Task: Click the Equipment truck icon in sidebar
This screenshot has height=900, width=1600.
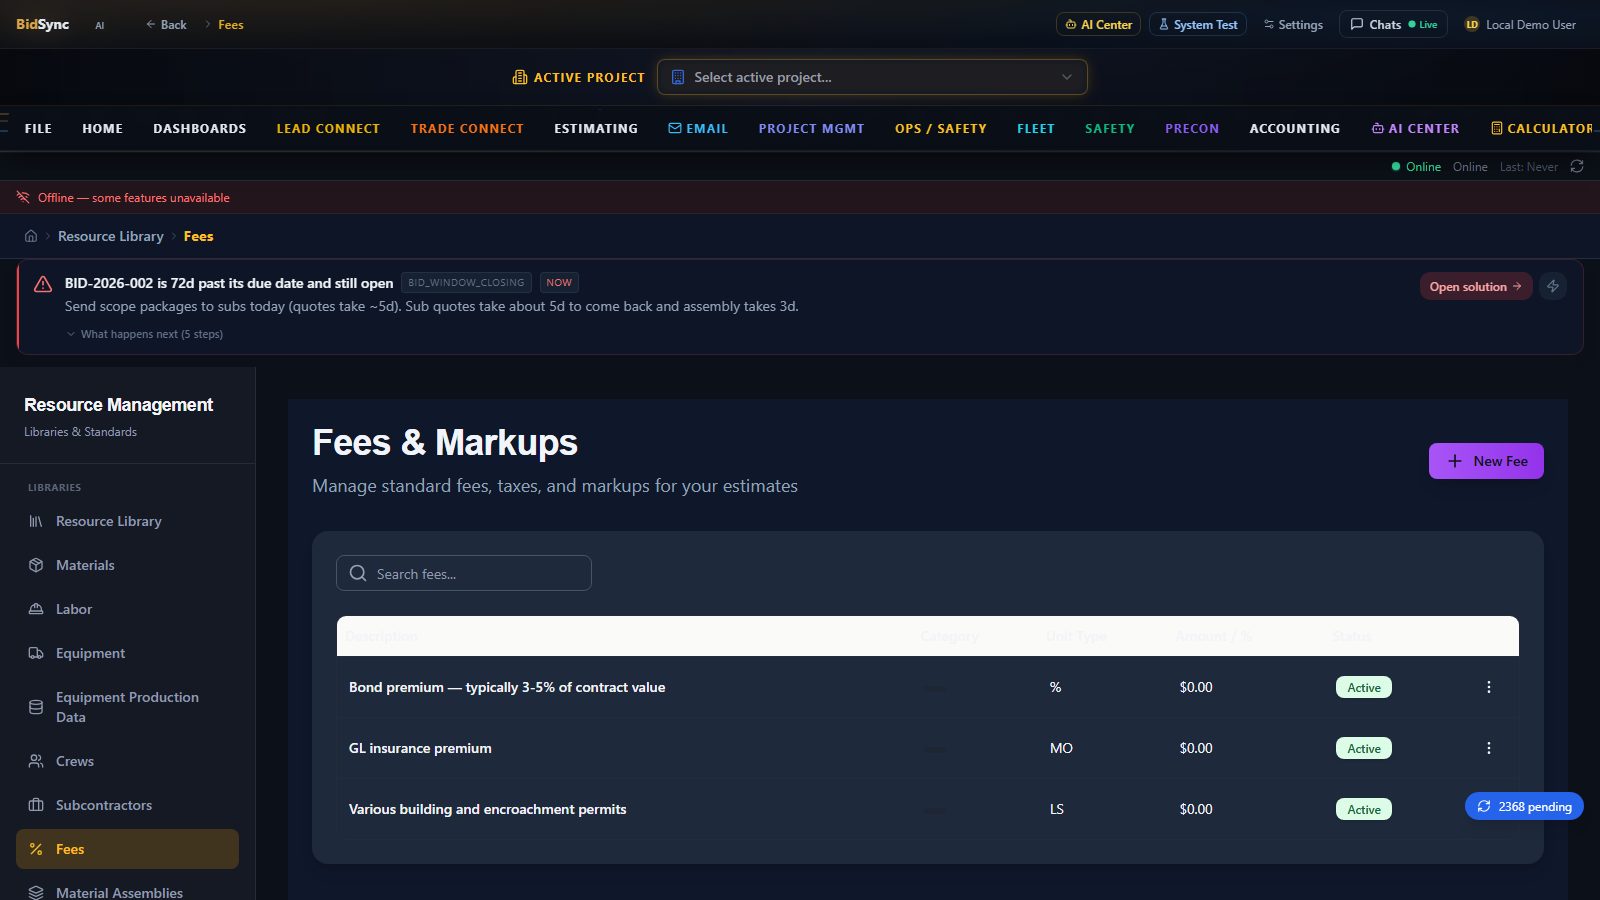Action: pos(36,653)
